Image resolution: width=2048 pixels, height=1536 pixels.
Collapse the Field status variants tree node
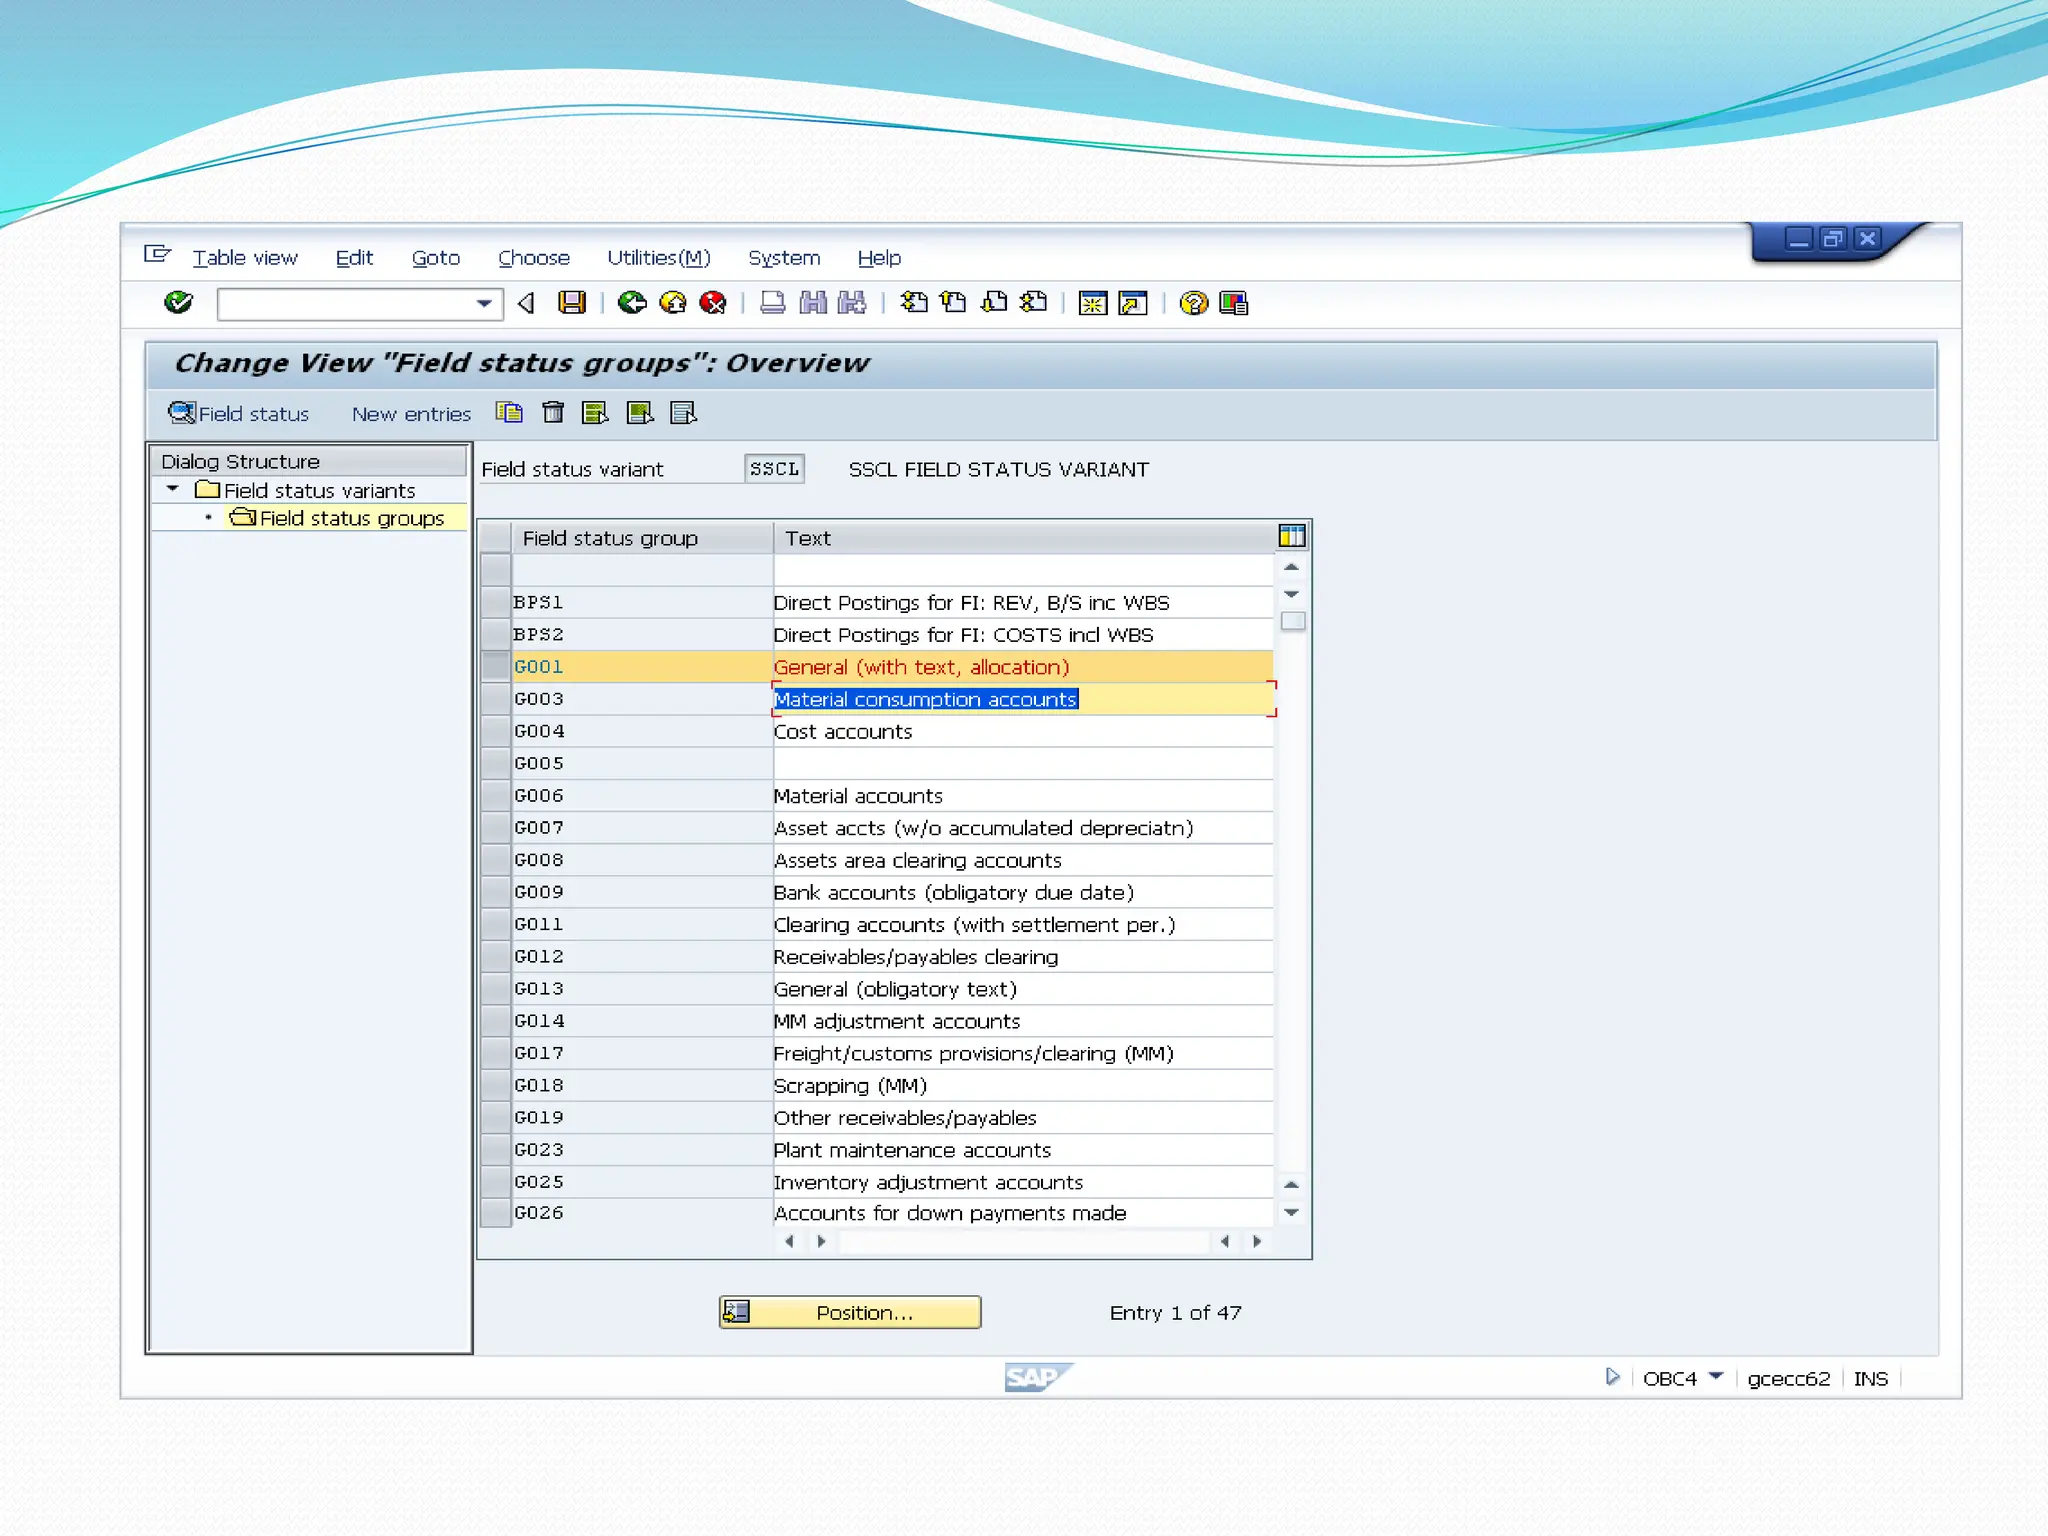tap(173, 490)
